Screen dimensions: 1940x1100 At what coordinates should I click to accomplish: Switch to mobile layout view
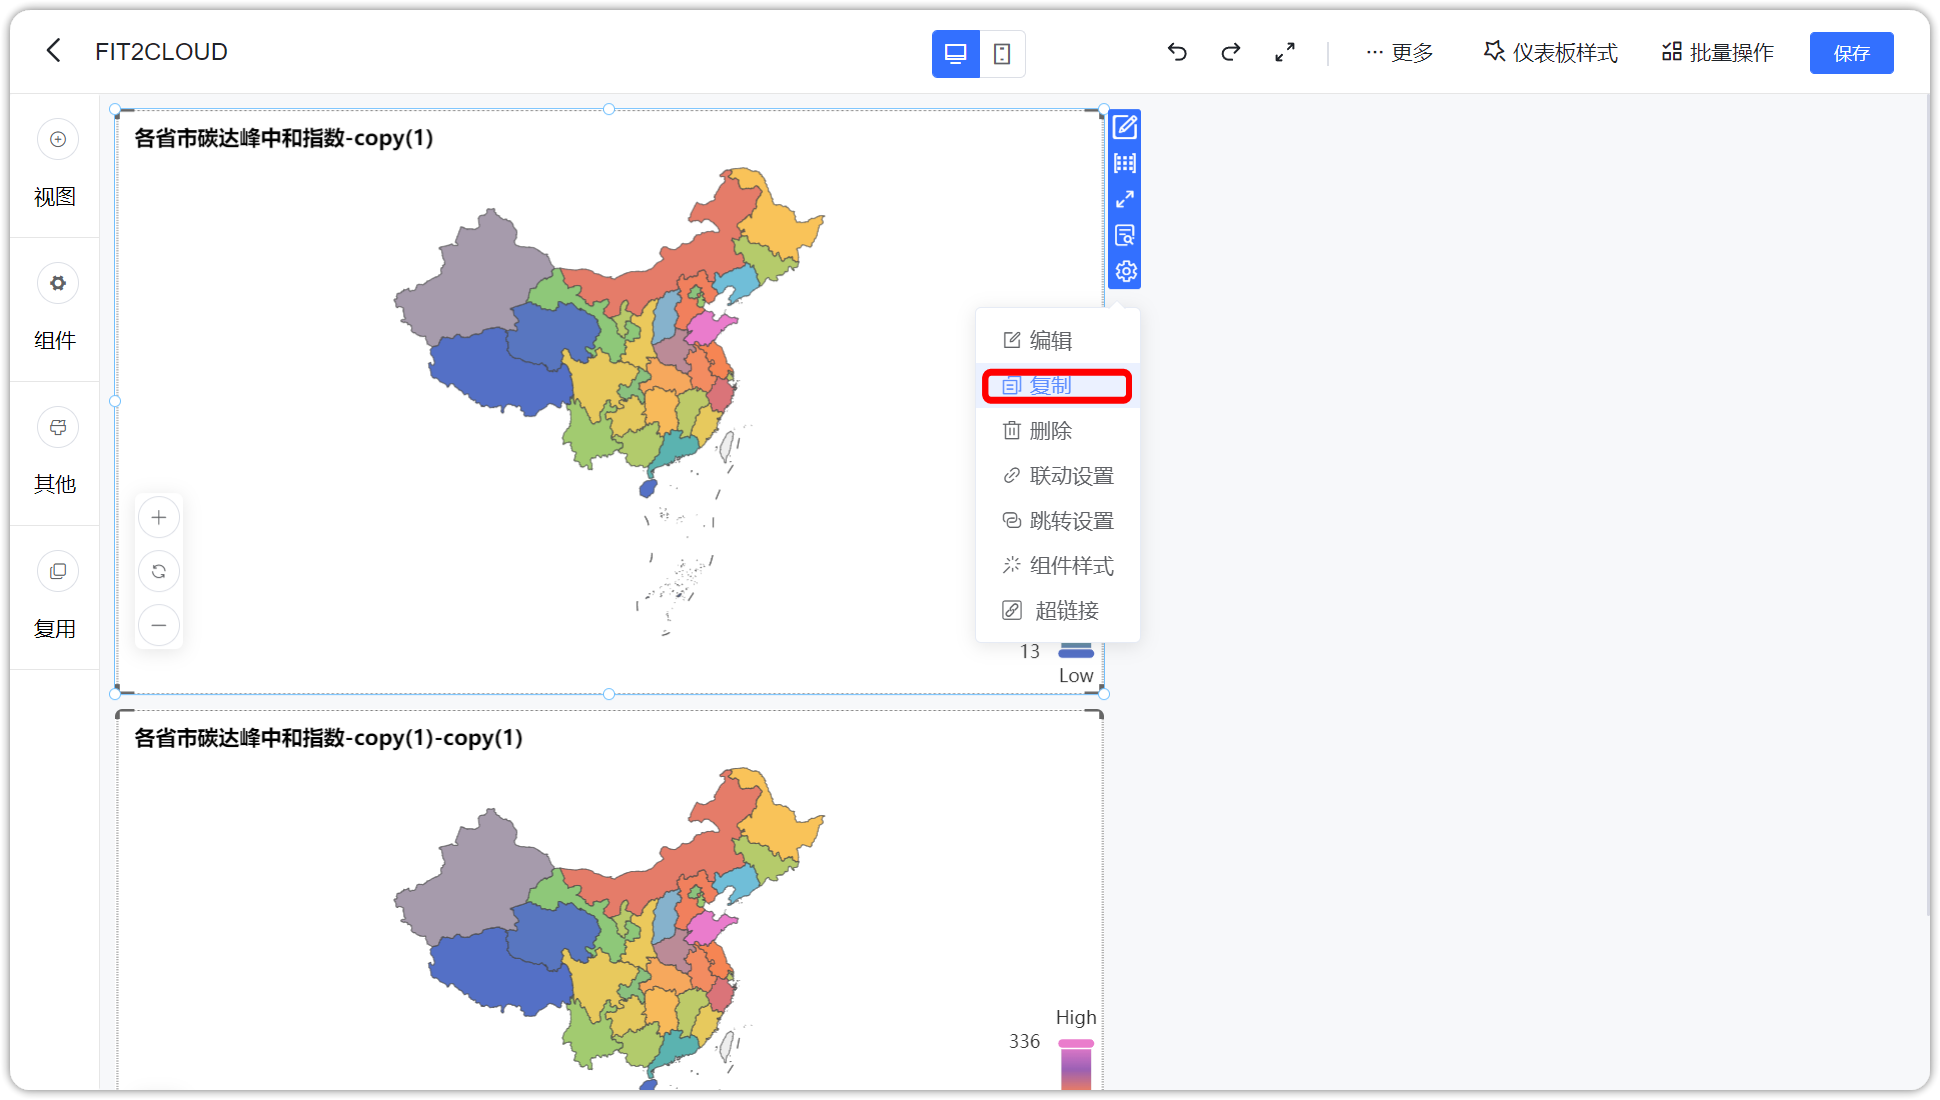(x=1002, y=54)
